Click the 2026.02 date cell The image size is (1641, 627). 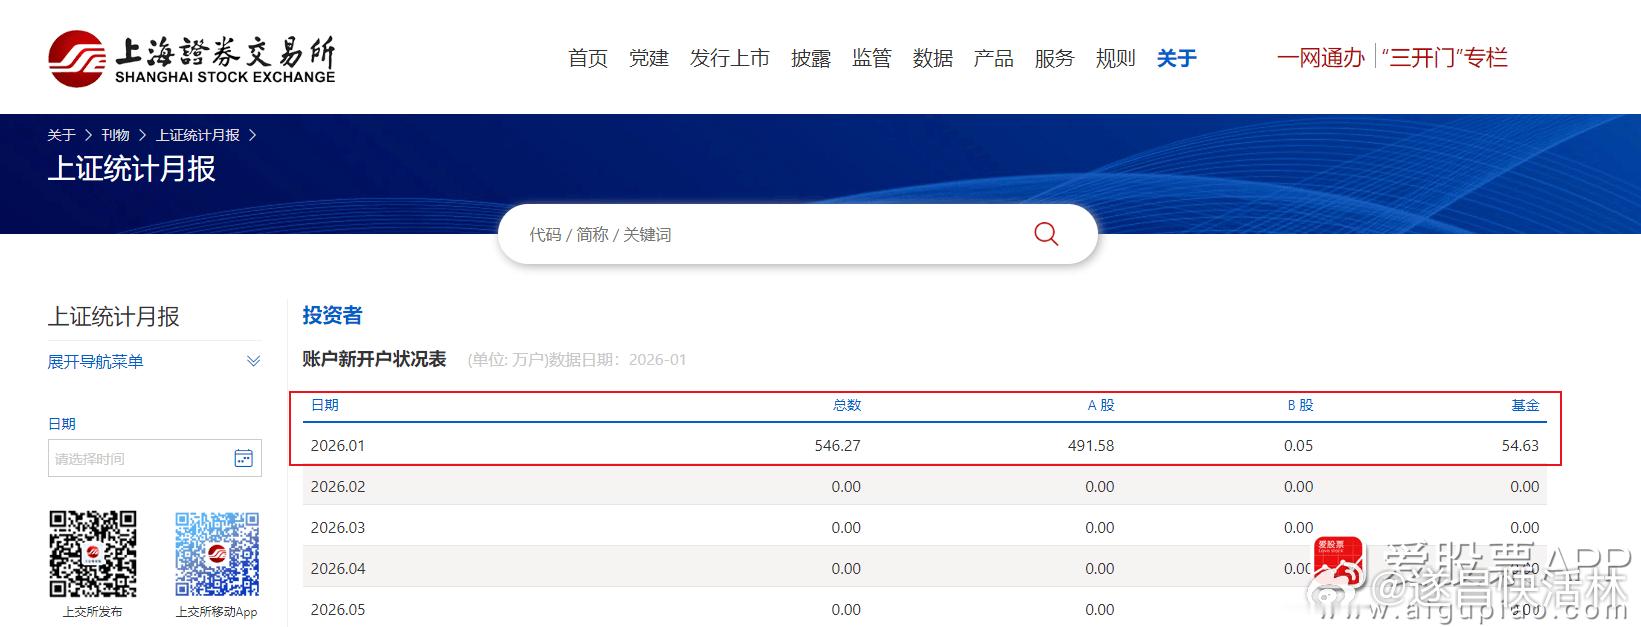click(x=338, y=486)
